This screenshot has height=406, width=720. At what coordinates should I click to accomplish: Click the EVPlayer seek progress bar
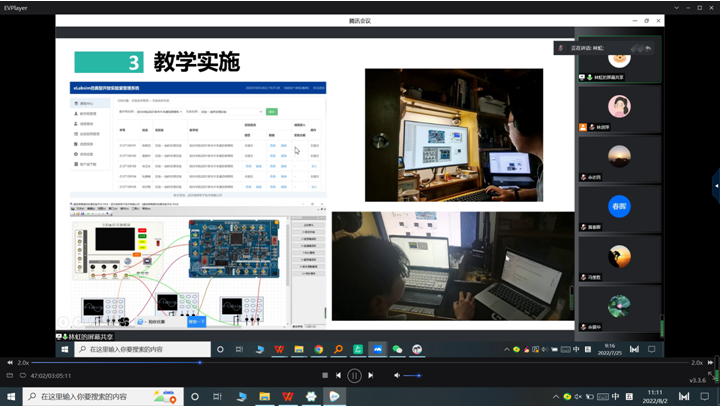[x=360, y=362]
